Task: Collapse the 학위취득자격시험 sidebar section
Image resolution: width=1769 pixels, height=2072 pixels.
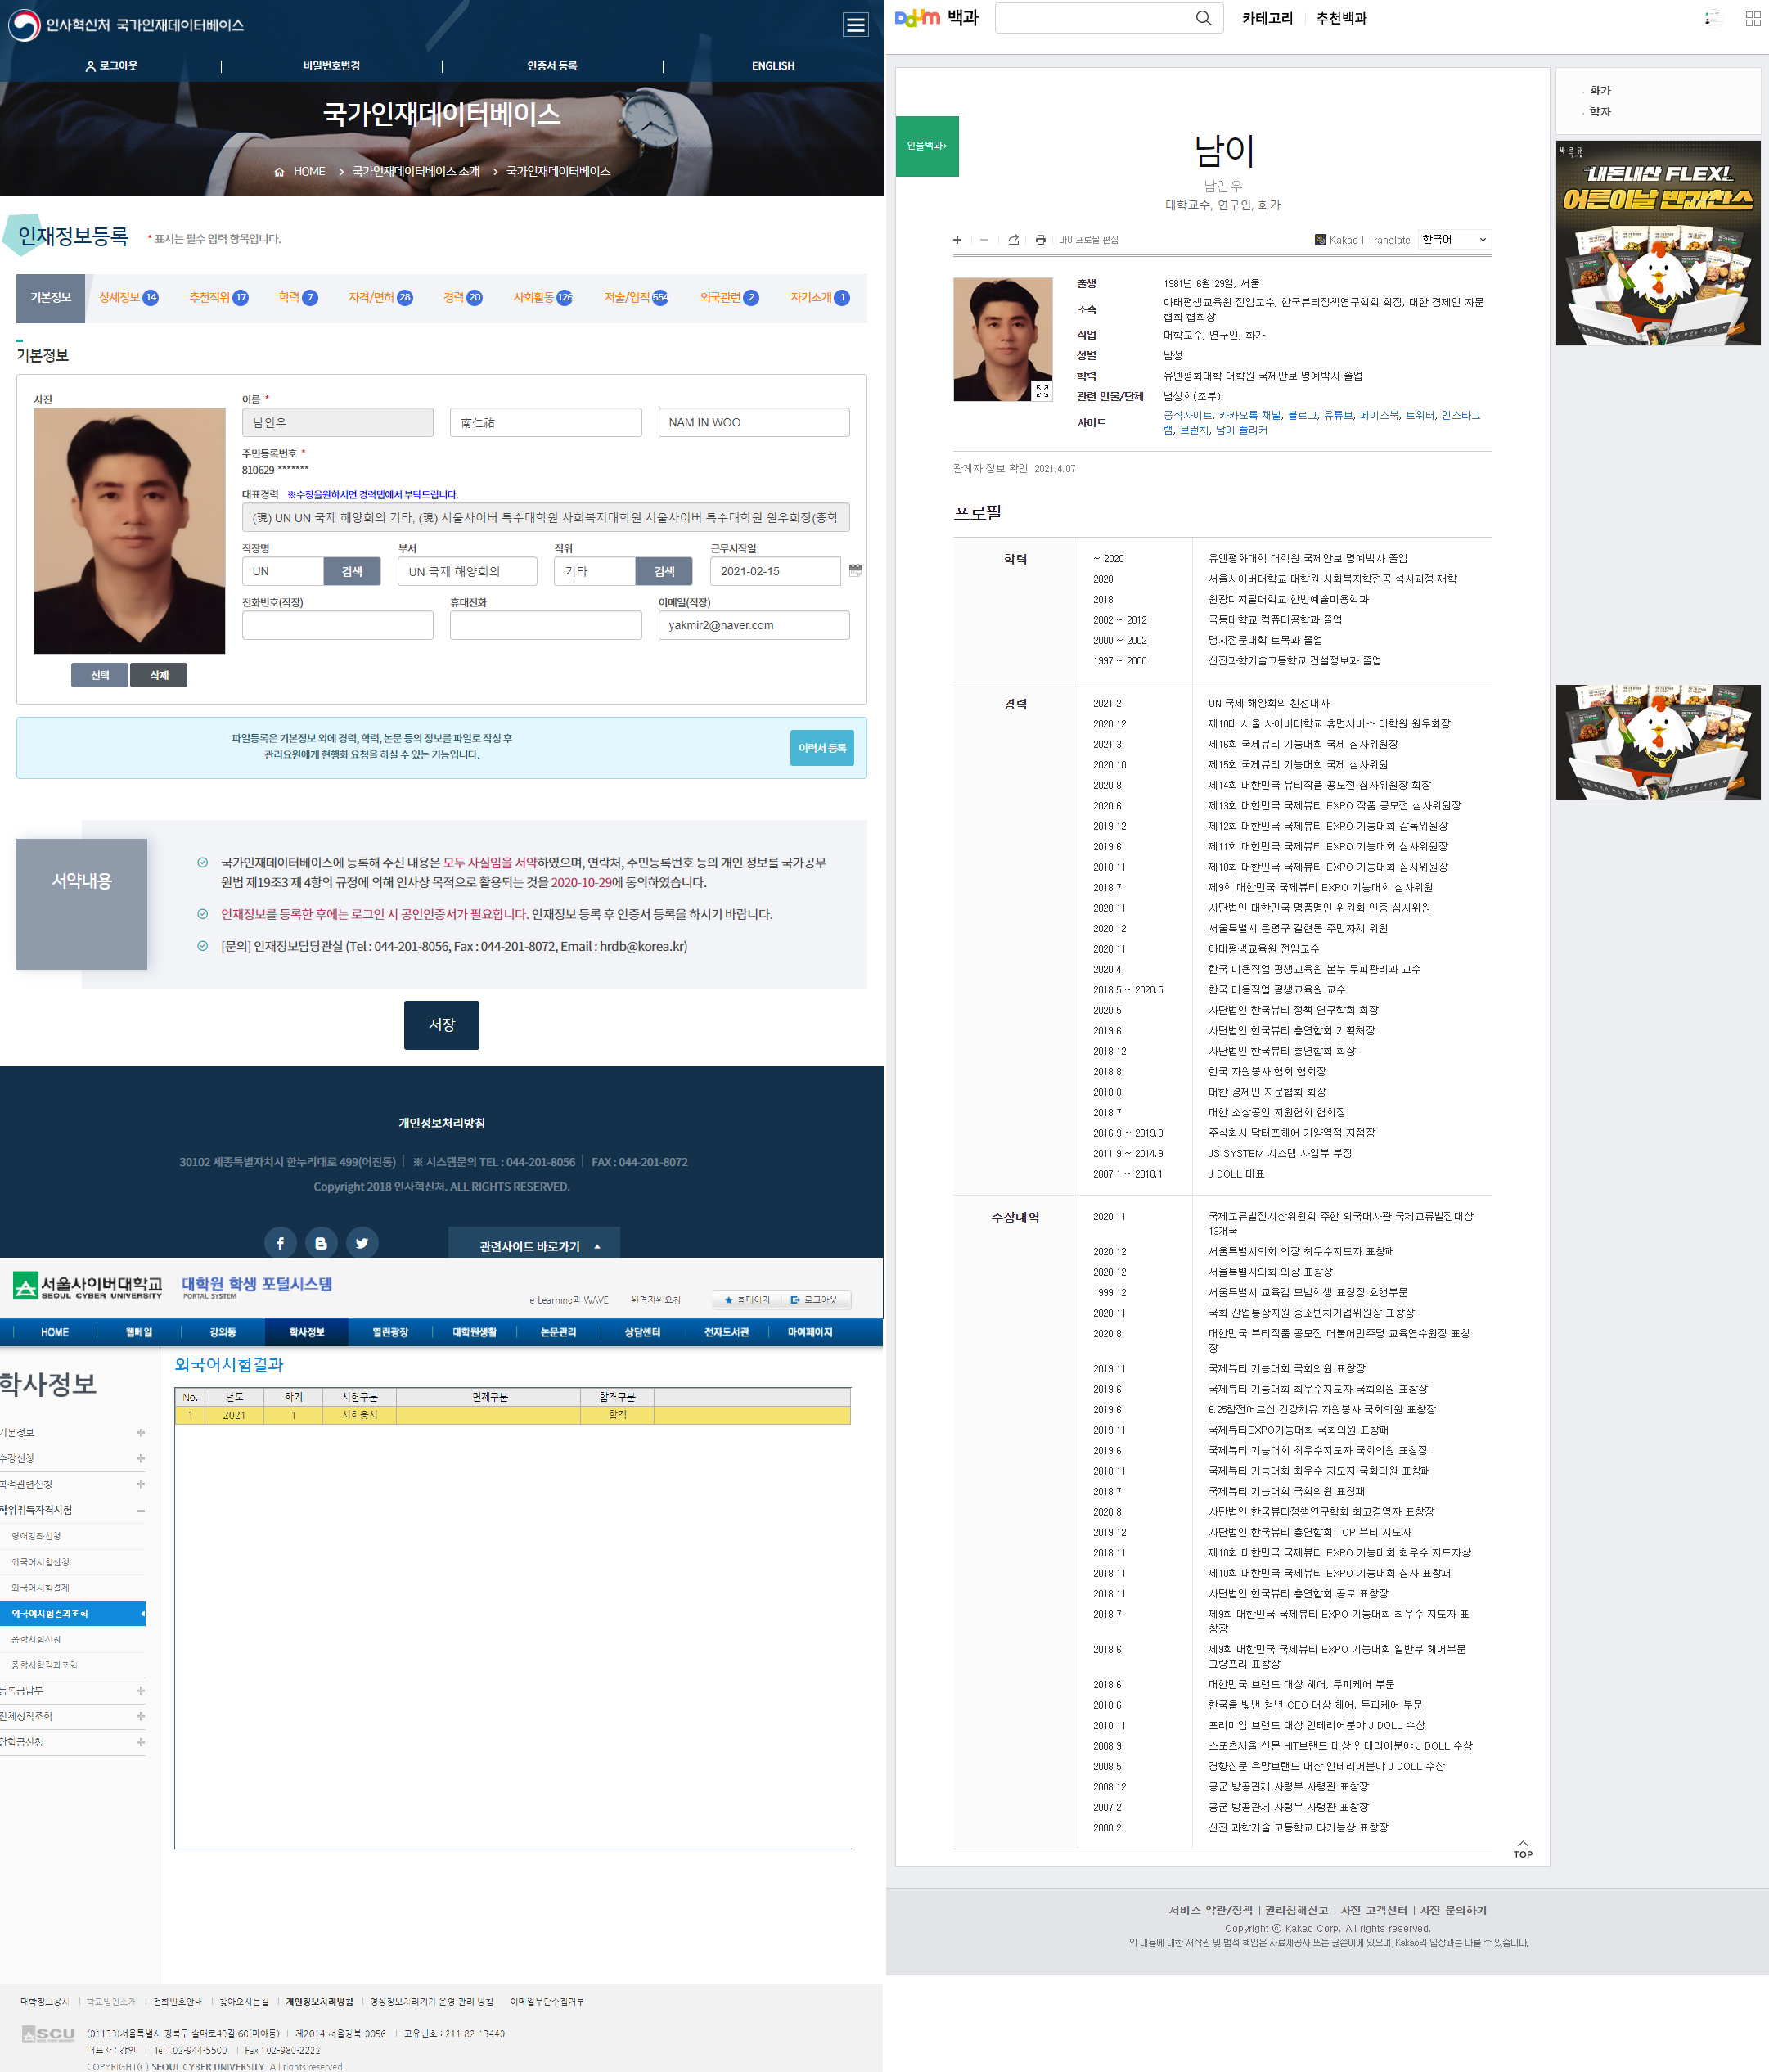Action: tap(140, 1510)
